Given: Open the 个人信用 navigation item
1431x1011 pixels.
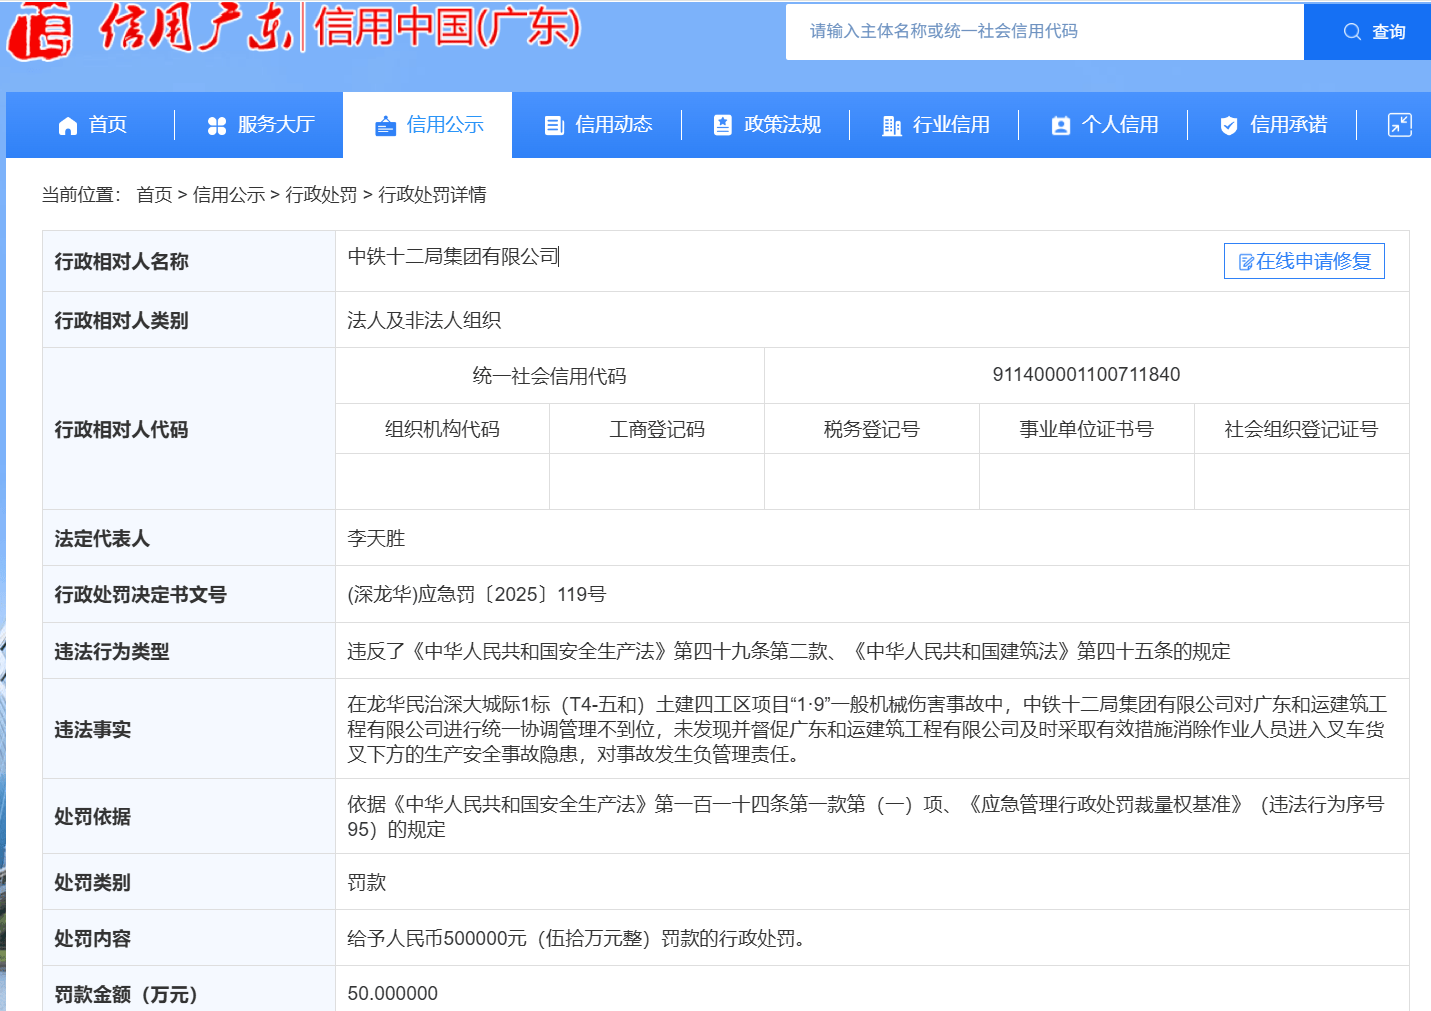Looking at the screenshot, I should click(1120, 125).
